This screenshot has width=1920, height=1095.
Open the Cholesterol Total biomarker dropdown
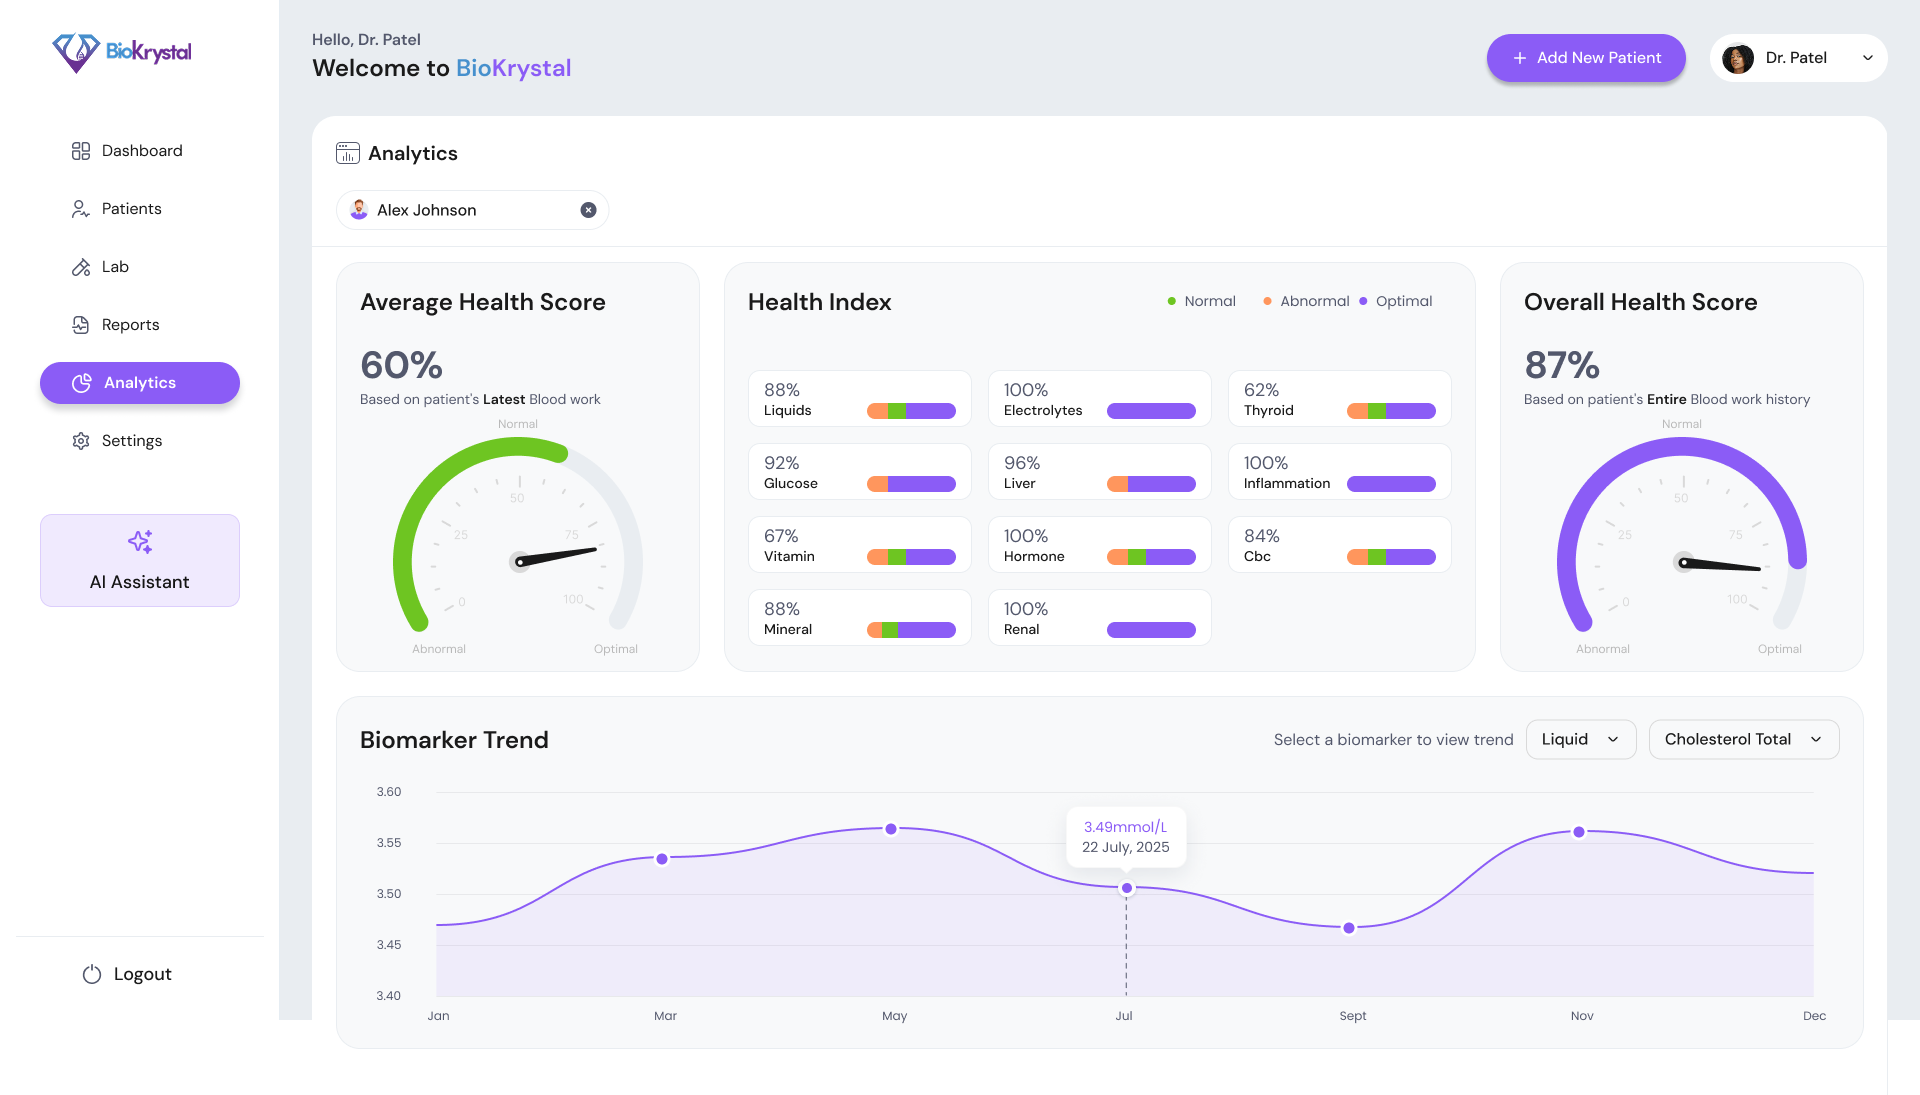click(x=1743, y=739)
